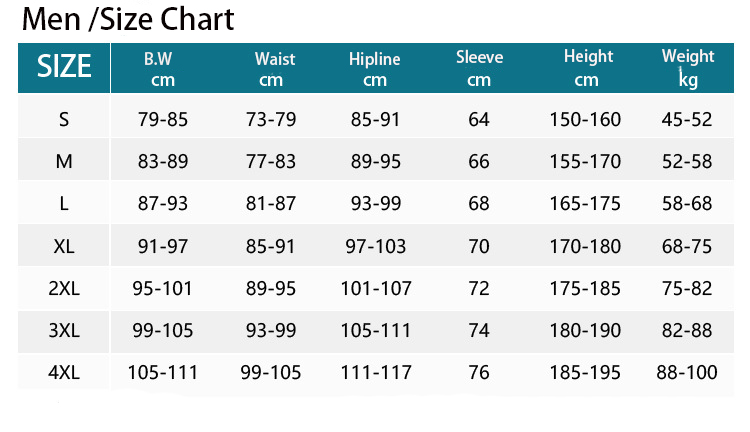Select the 3XL row label
The height and width of the screenshot is (432, 750).
pyautogui.click(x=64, y=330)
